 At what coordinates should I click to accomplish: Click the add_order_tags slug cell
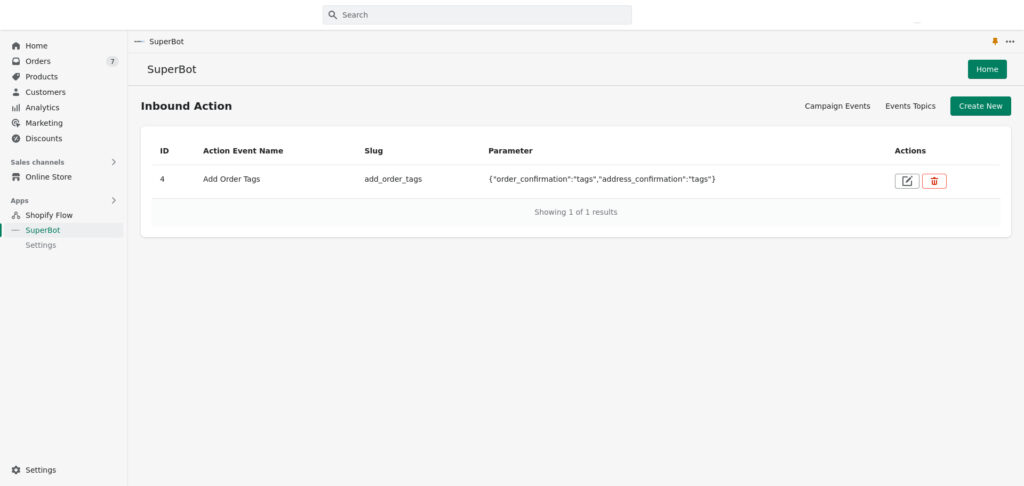click(393, 179)
